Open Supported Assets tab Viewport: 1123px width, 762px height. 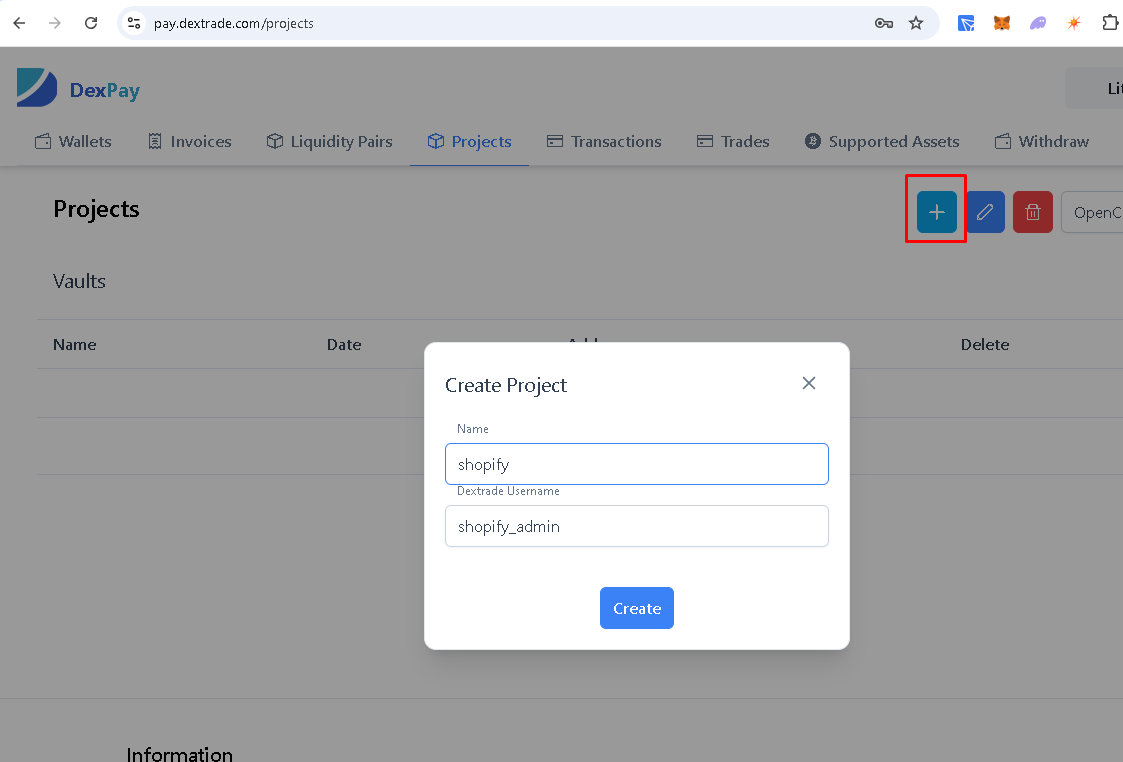[x=882, y=142]
